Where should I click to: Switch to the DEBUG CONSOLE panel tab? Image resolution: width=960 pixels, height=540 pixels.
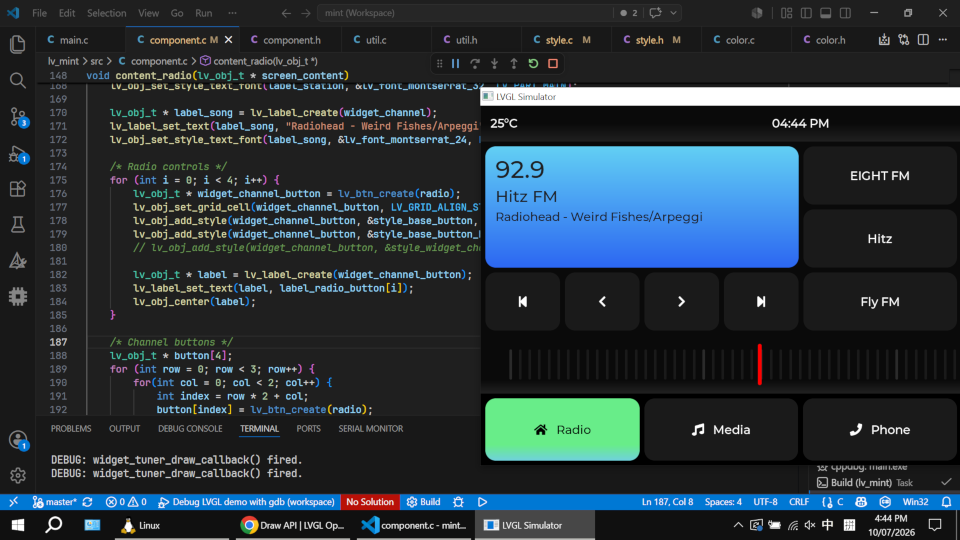click(x=190, y=429)
